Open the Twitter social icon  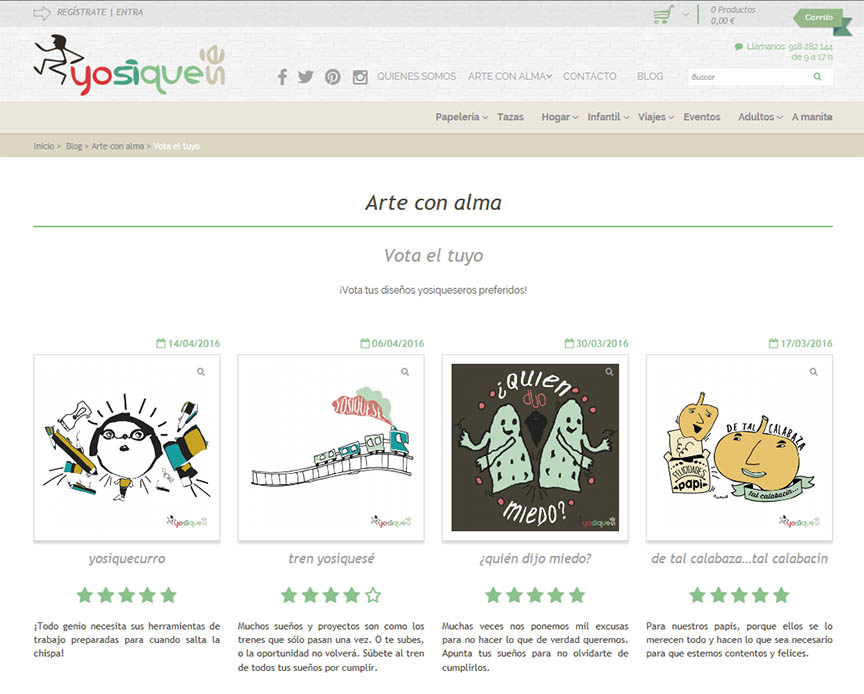(306, 76)
